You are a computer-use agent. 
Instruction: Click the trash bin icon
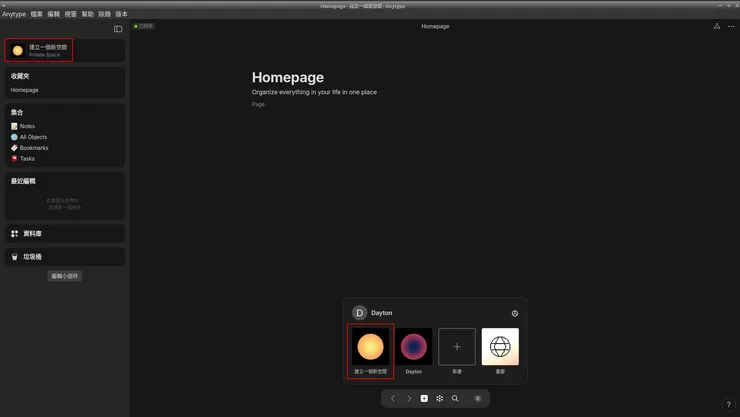[15, 257]
